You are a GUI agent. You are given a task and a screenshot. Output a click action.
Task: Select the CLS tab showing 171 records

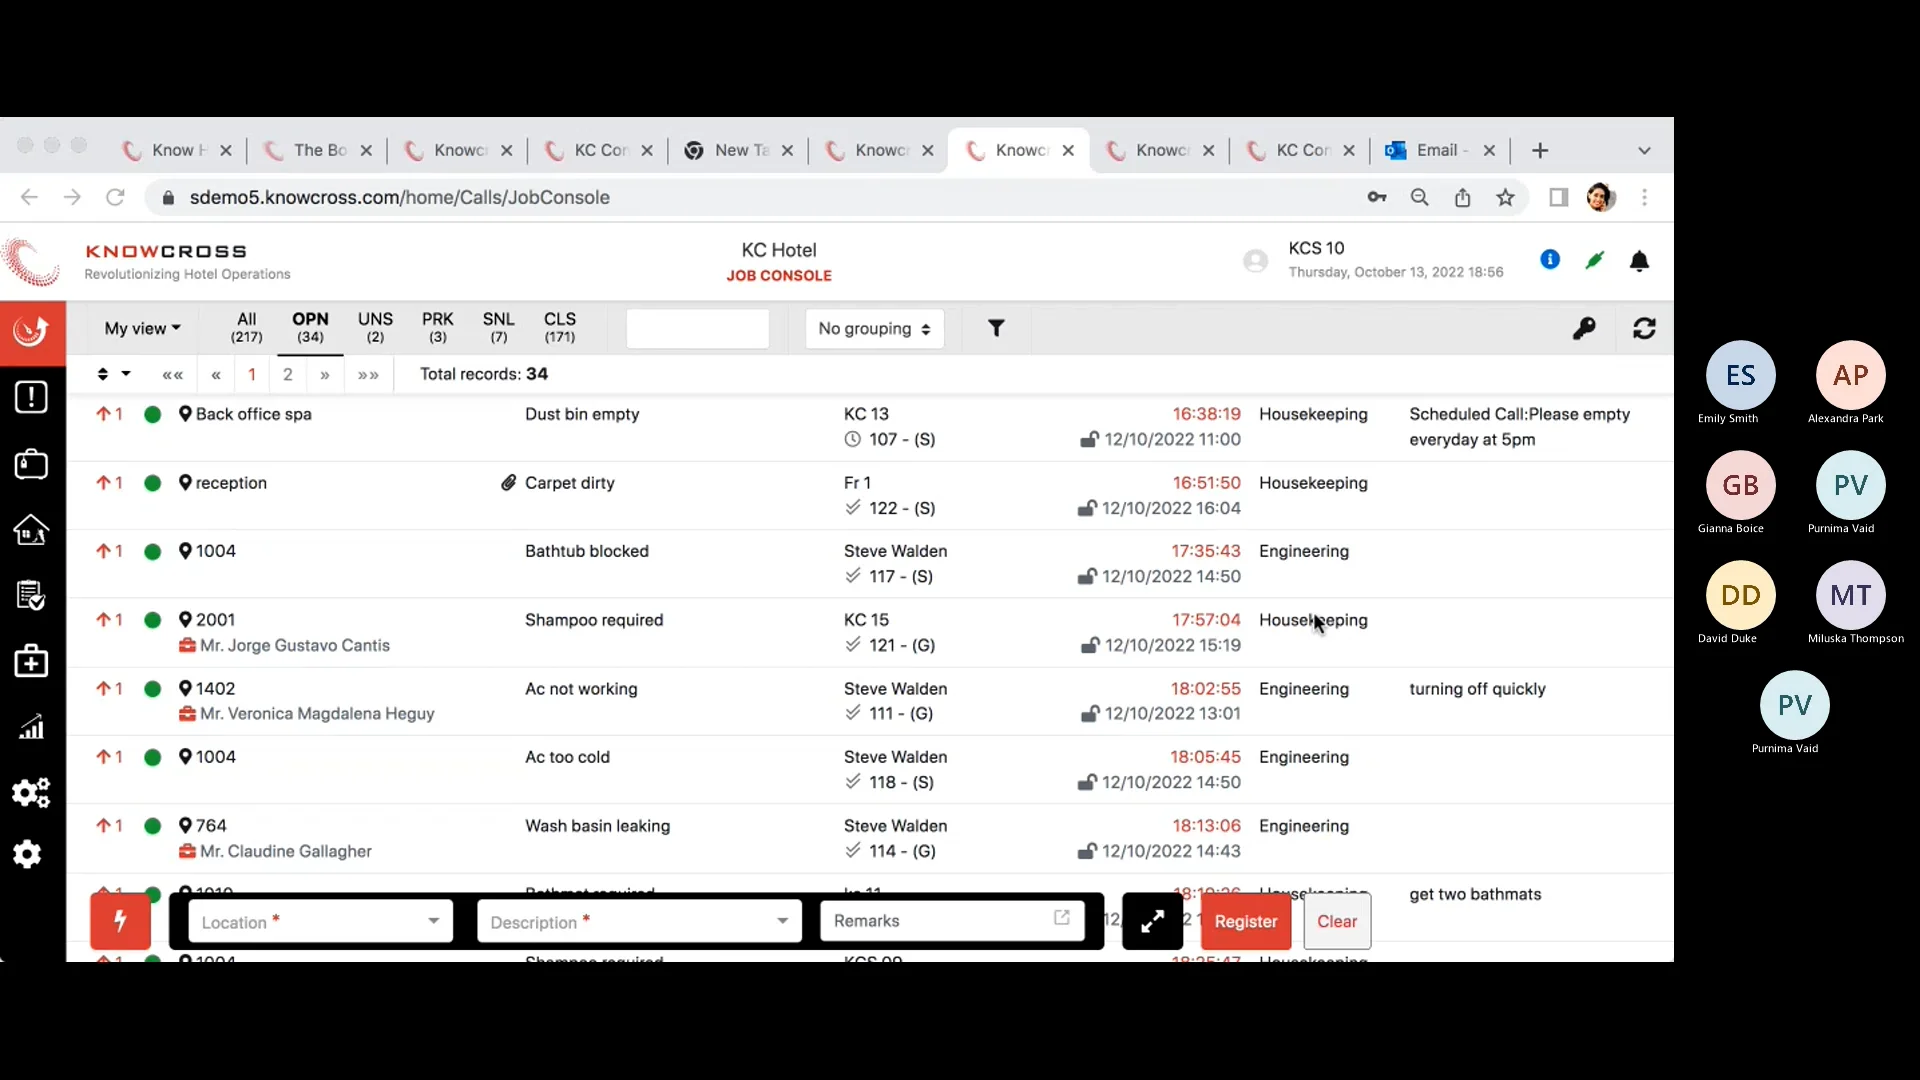[x=560, y=328]
